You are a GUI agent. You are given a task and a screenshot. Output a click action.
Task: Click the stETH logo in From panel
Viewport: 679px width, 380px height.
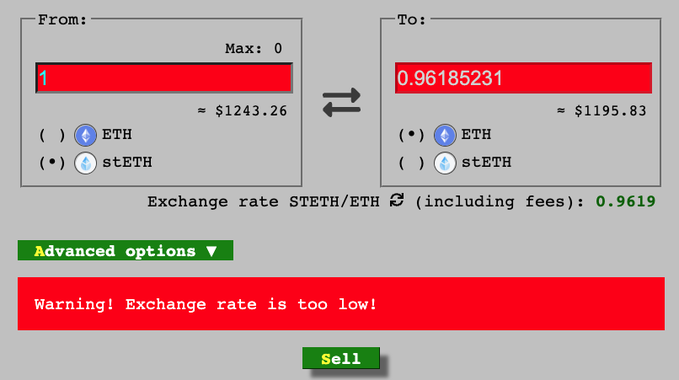click(x=85, y=163)
